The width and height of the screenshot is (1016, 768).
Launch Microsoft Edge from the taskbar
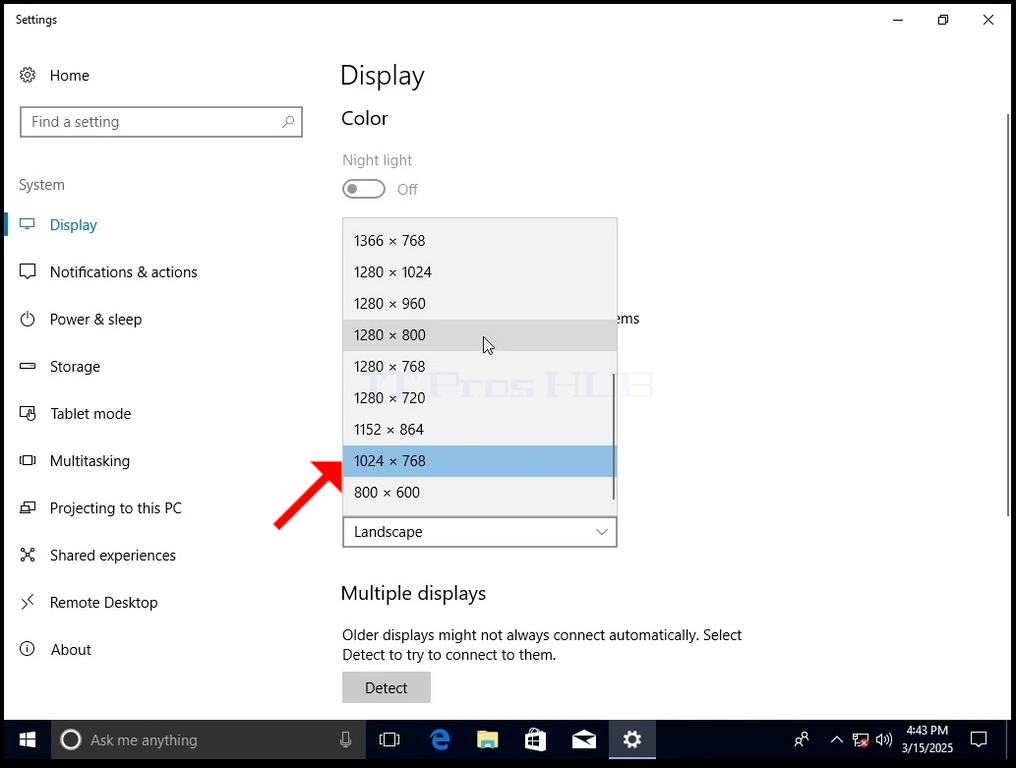pyautogui.click(x=440, y=739)
